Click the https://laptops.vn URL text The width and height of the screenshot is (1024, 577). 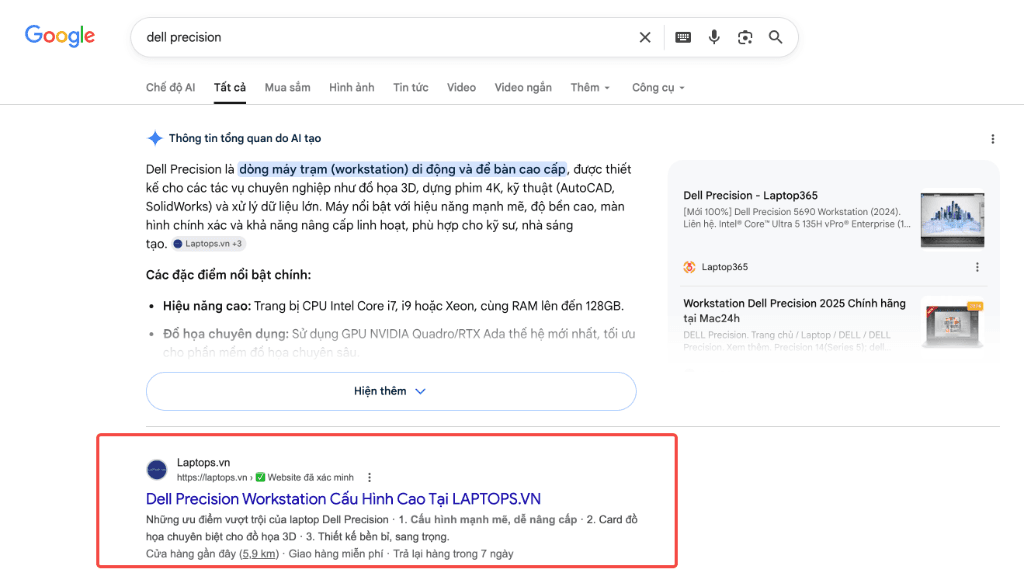point(212,477)
